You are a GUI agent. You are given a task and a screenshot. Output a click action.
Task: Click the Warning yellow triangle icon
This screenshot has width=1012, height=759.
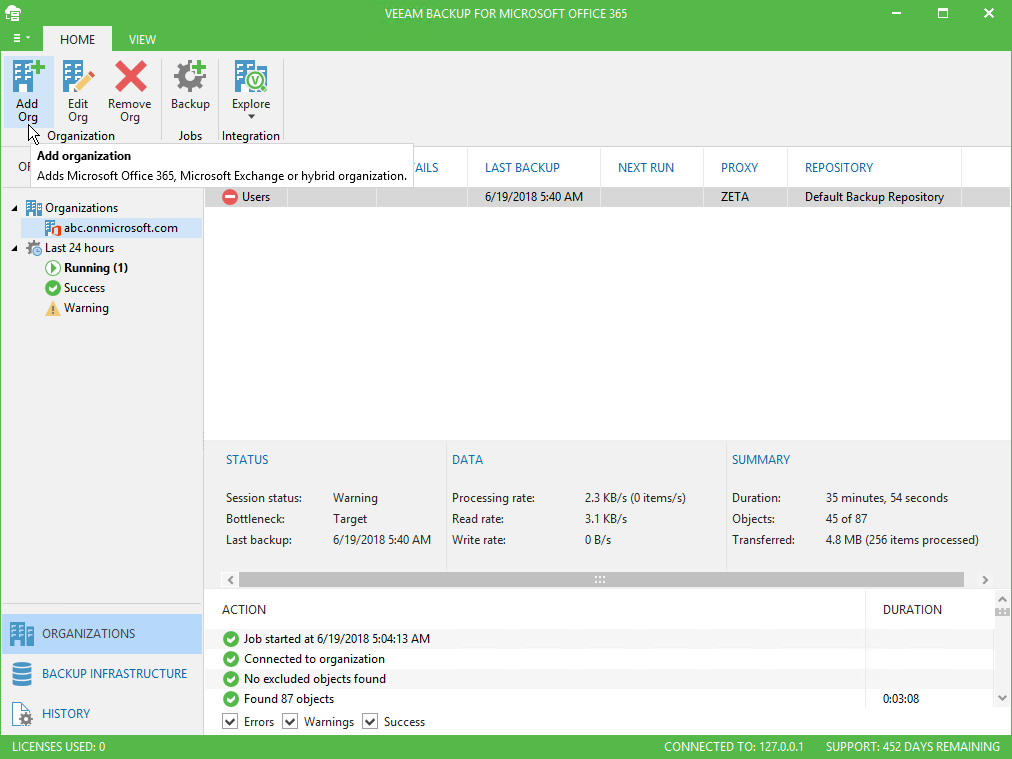53,309
